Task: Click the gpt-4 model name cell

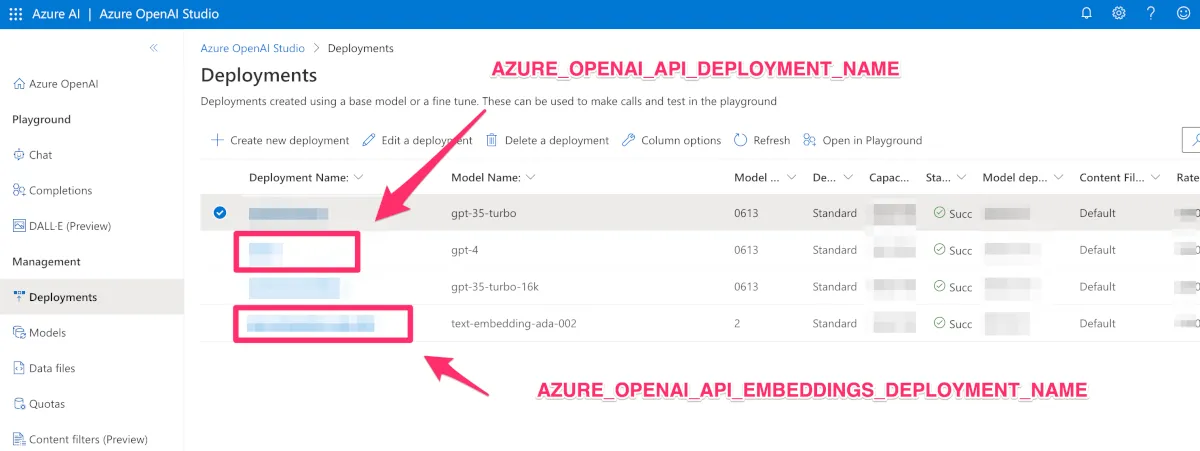Action: (x=466, y=250)
